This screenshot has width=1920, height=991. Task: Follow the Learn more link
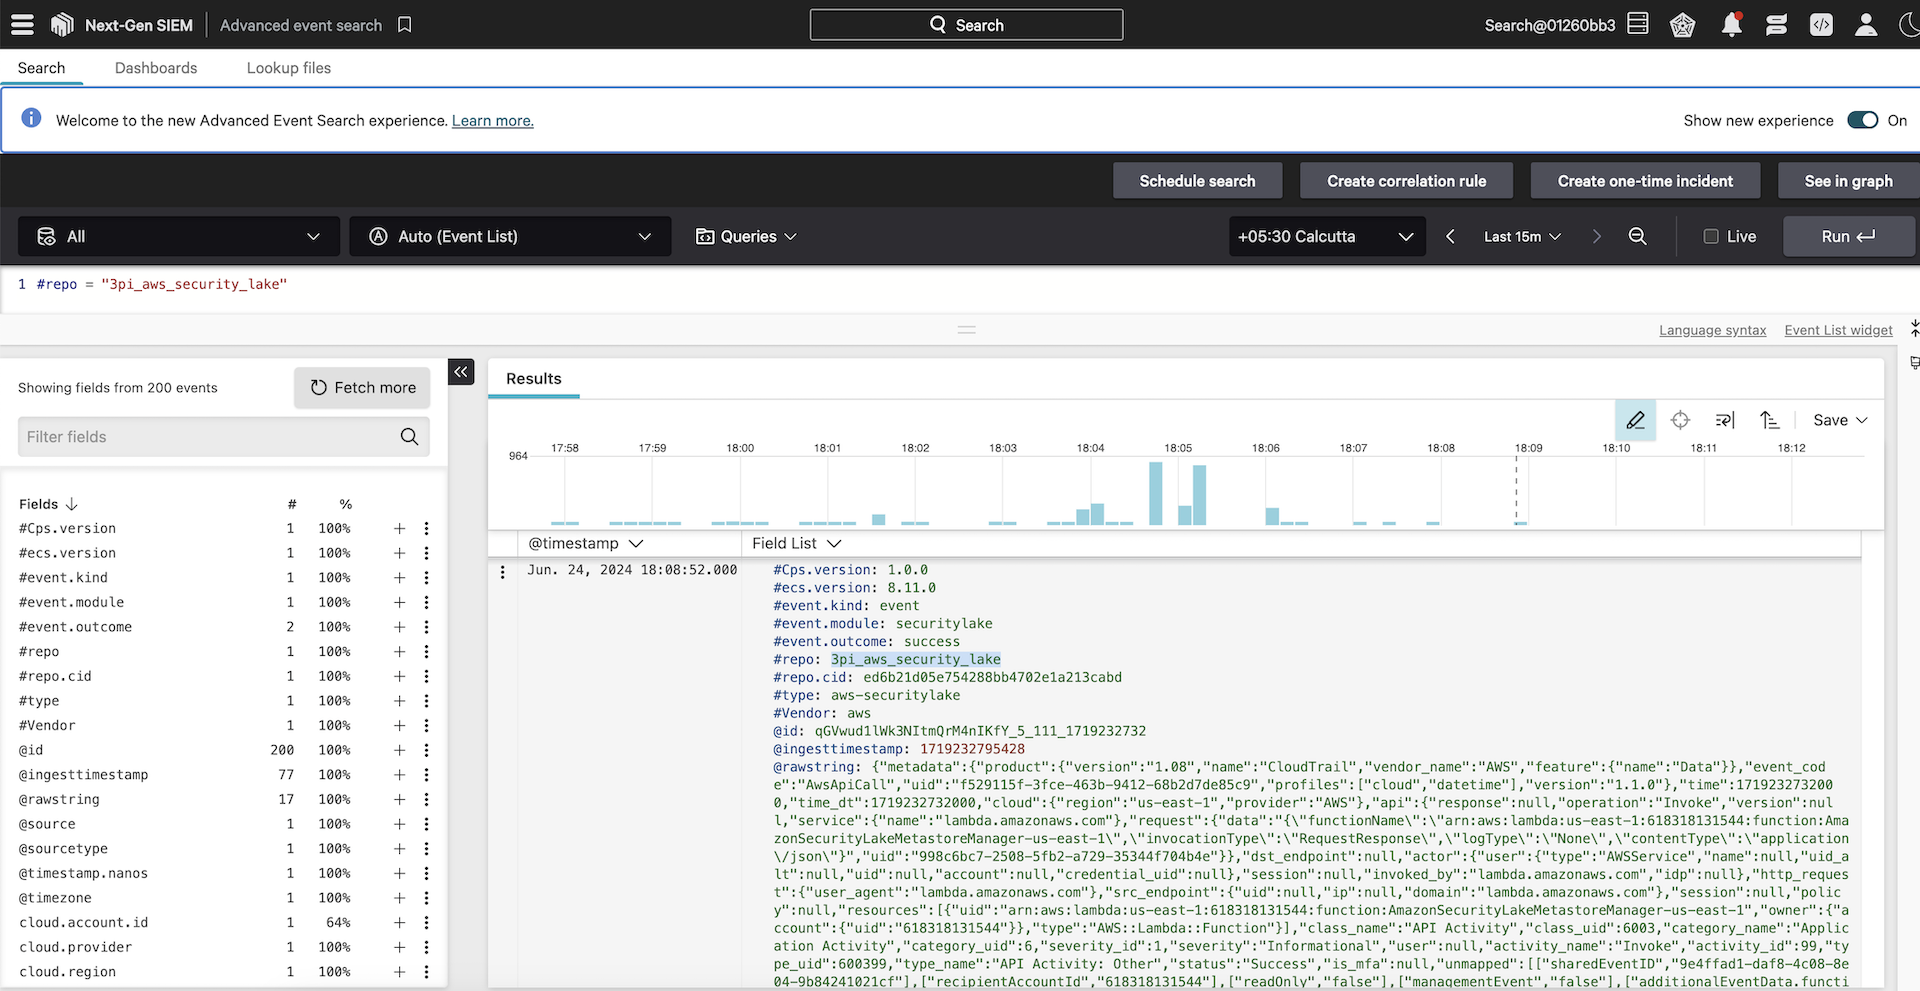click(492, 121)
